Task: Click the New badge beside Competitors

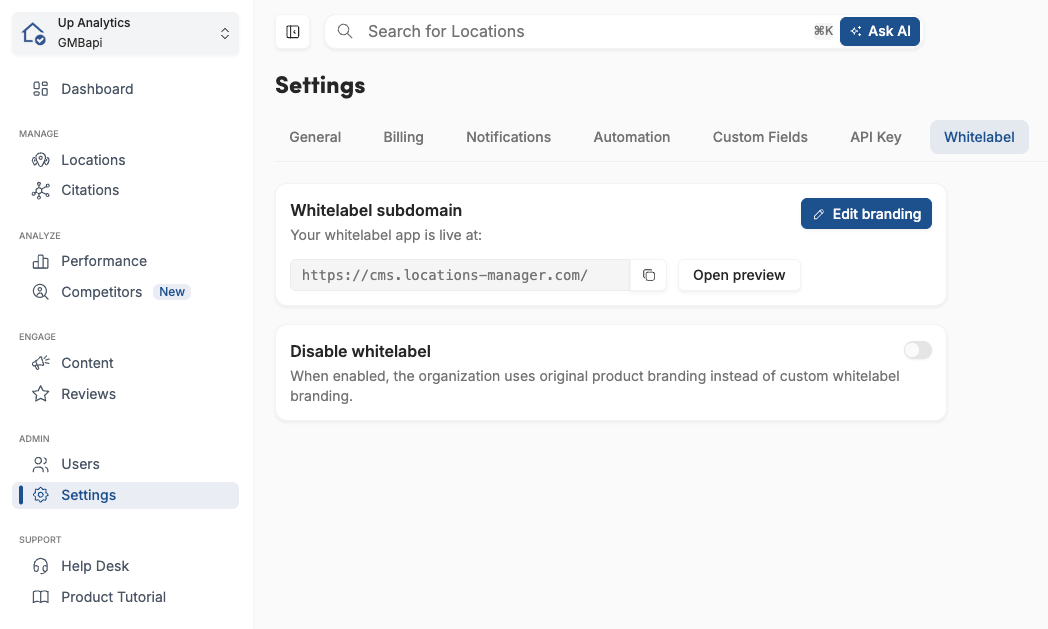Action: [172, 292]
